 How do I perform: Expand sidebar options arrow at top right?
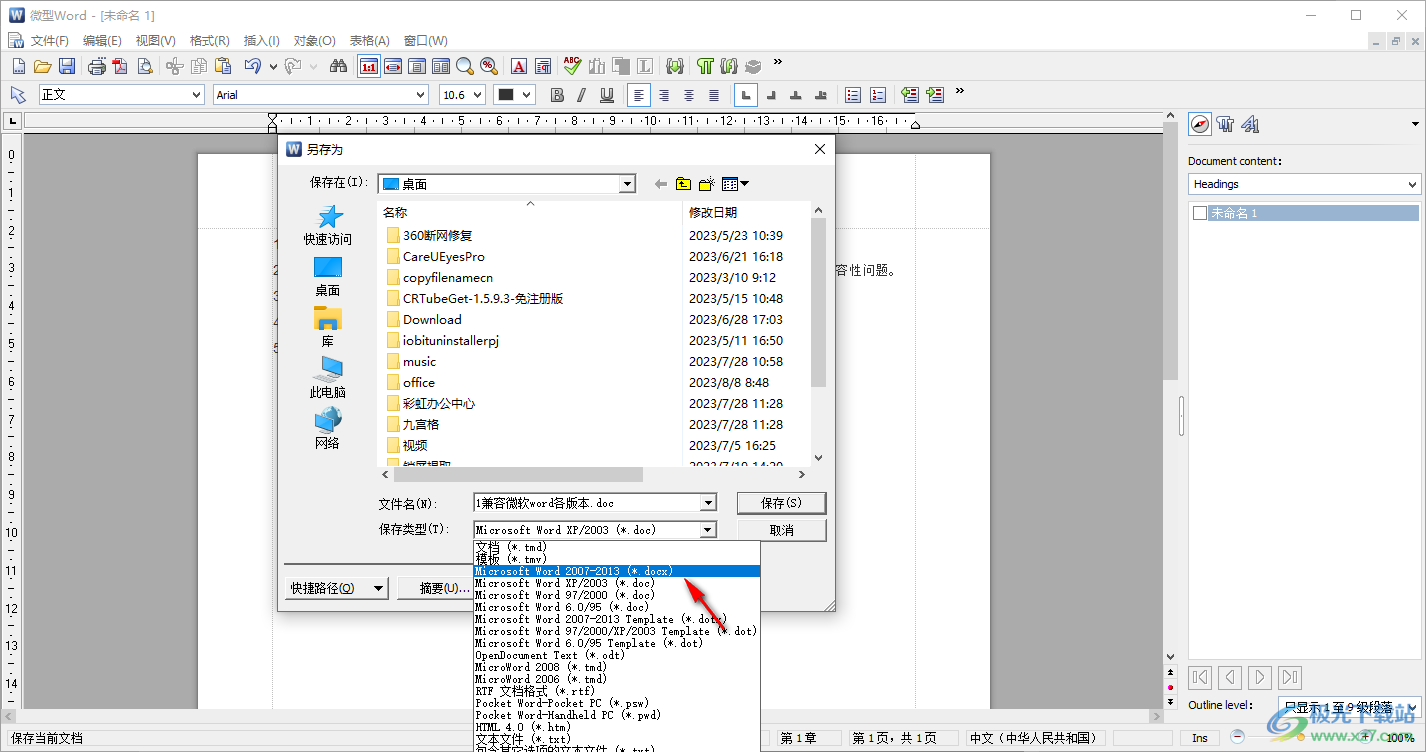tap(1415, 124)
